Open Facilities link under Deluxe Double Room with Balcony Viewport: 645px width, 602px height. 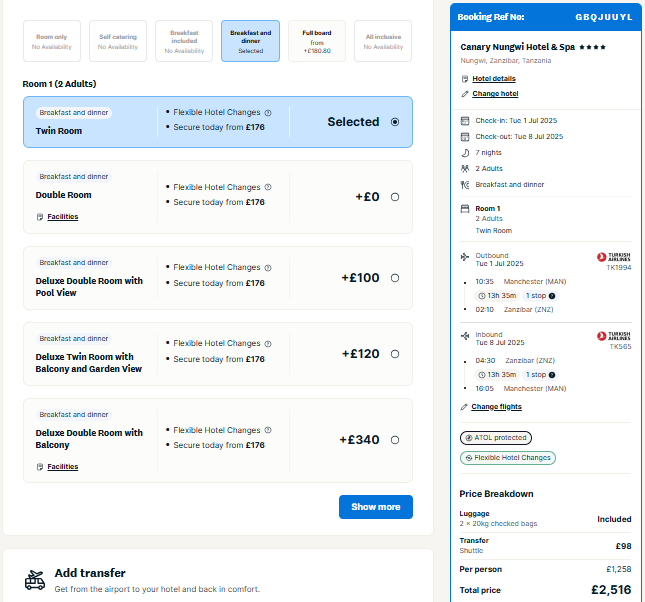(63, 467)
